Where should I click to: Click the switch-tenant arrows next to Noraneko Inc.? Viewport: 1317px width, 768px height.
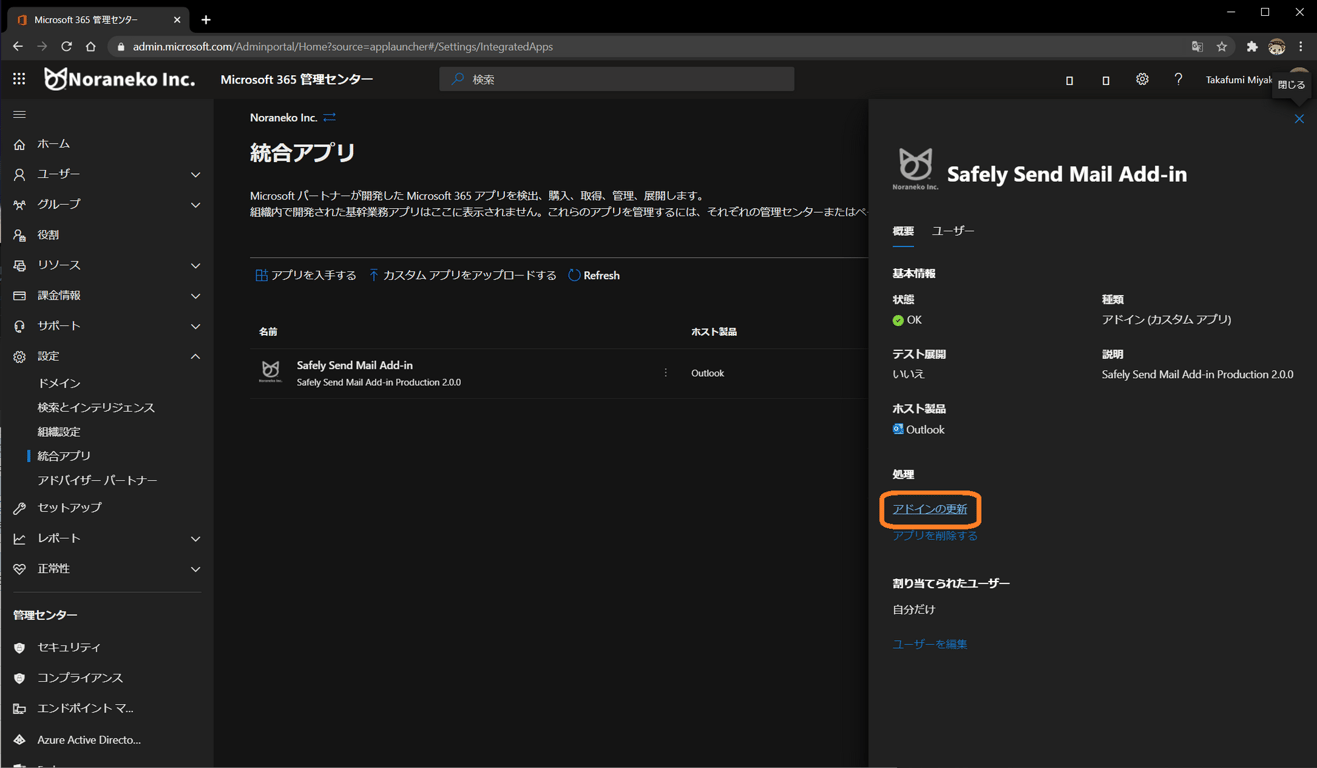[329, 118]
